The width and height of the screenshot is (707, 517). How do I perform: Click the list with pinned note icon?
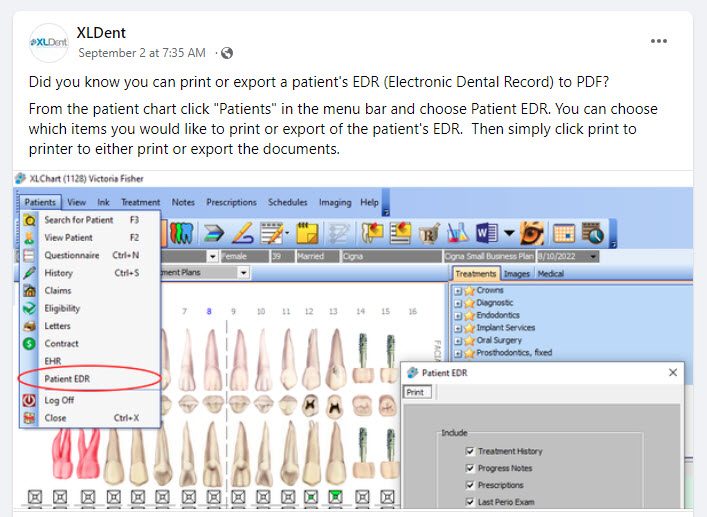(400, 233)
